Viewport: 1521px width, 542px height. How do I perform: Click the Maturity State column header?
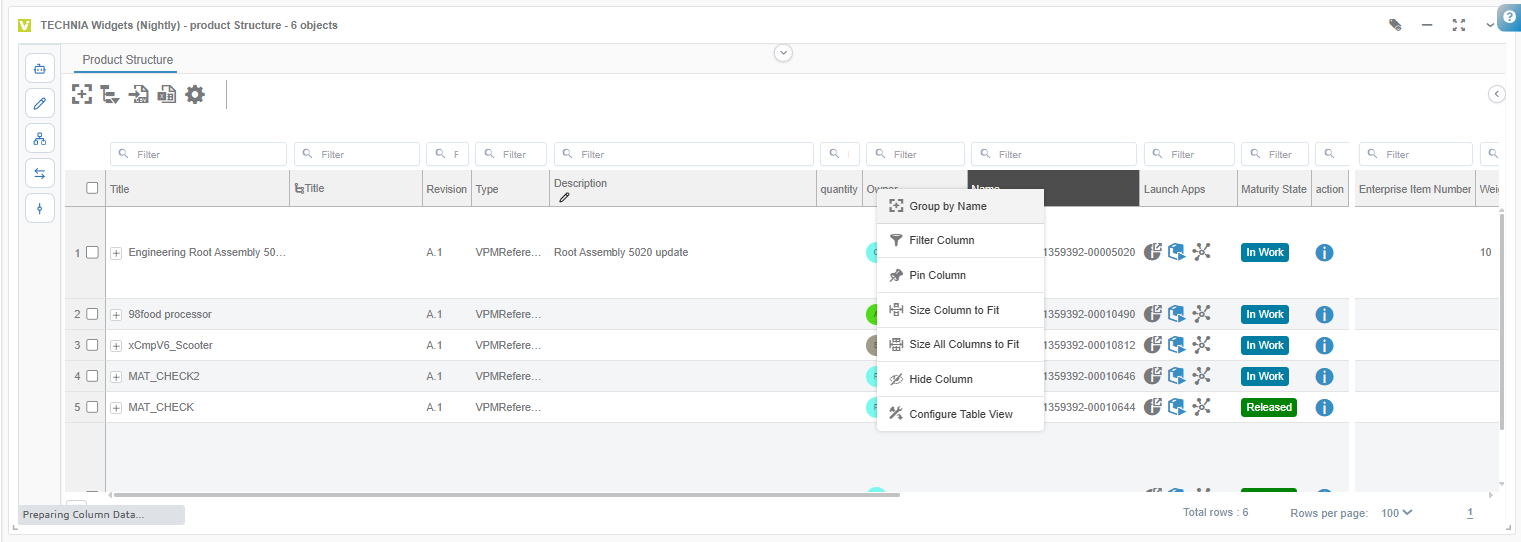pyautogui.click(x=1273, y=189)
